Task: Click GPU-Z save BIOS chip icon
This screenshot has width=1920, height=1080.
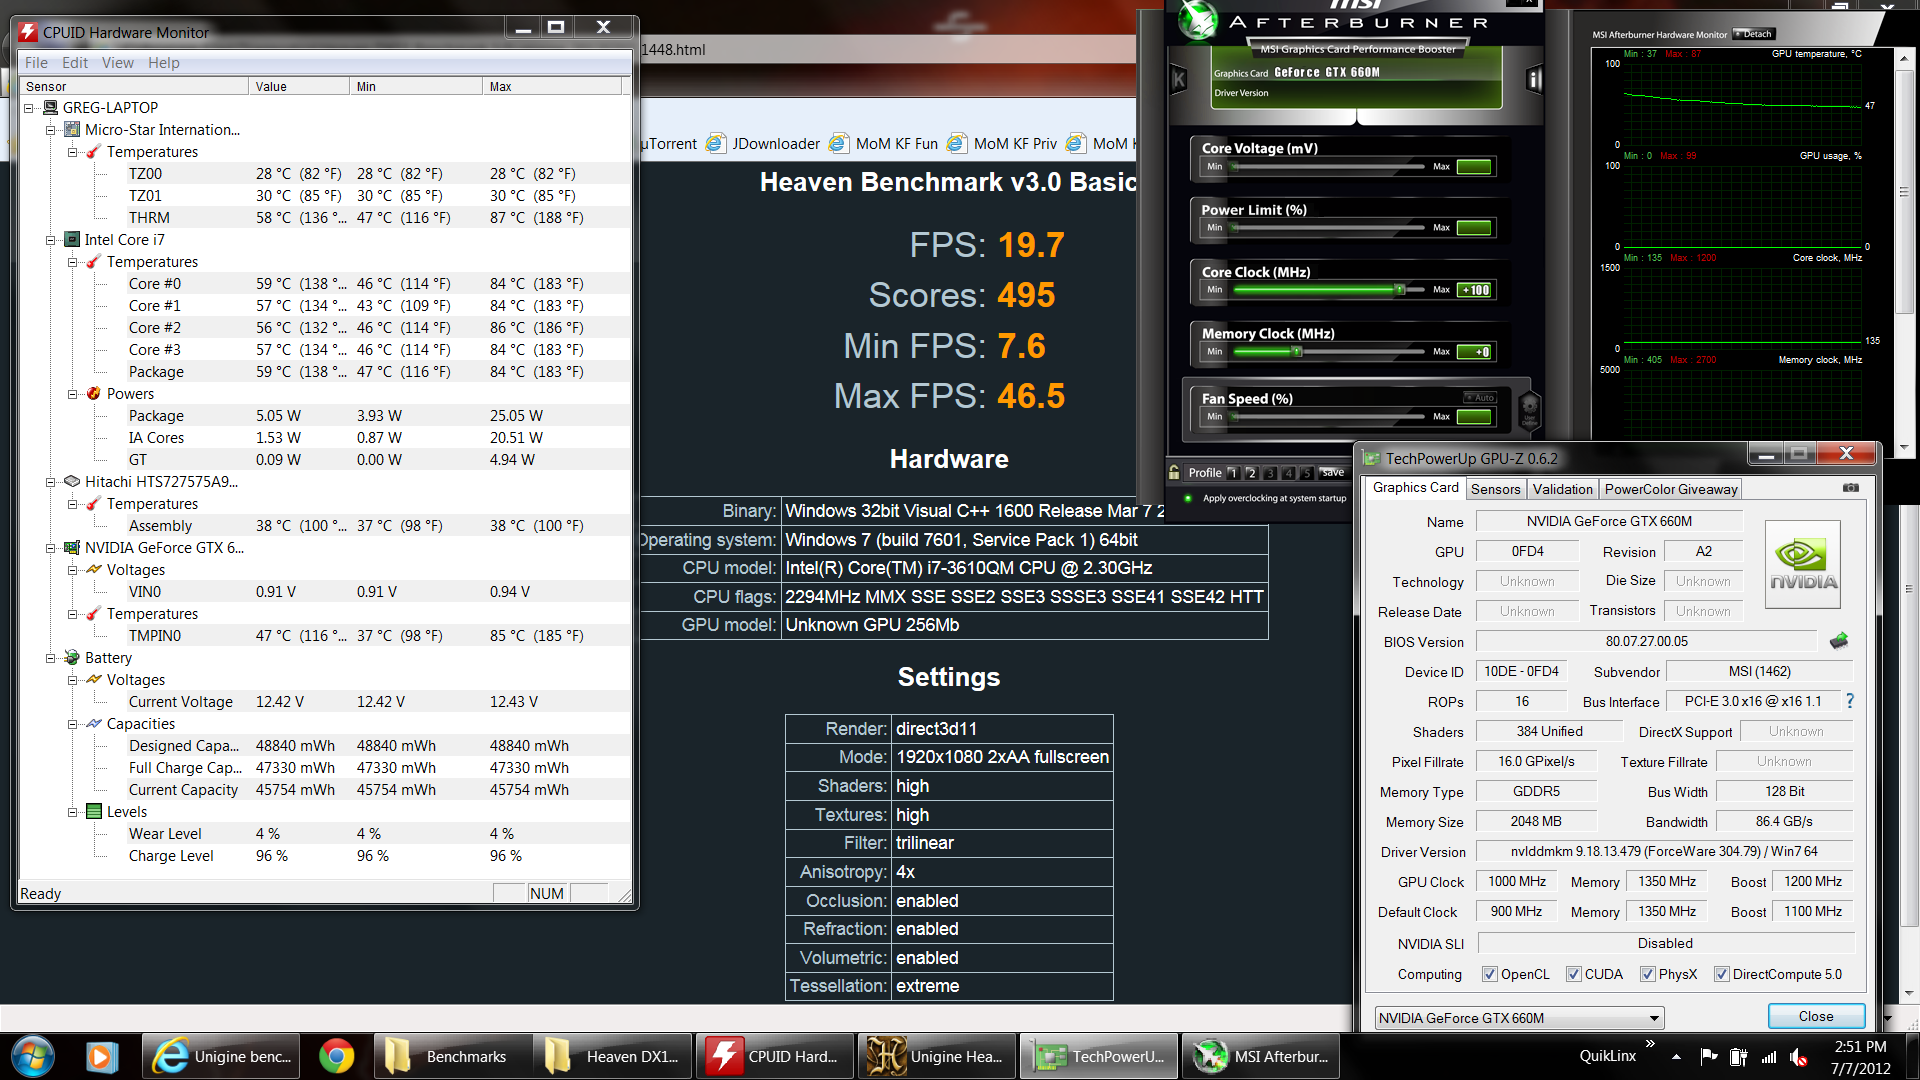Action: (1839, 641)
